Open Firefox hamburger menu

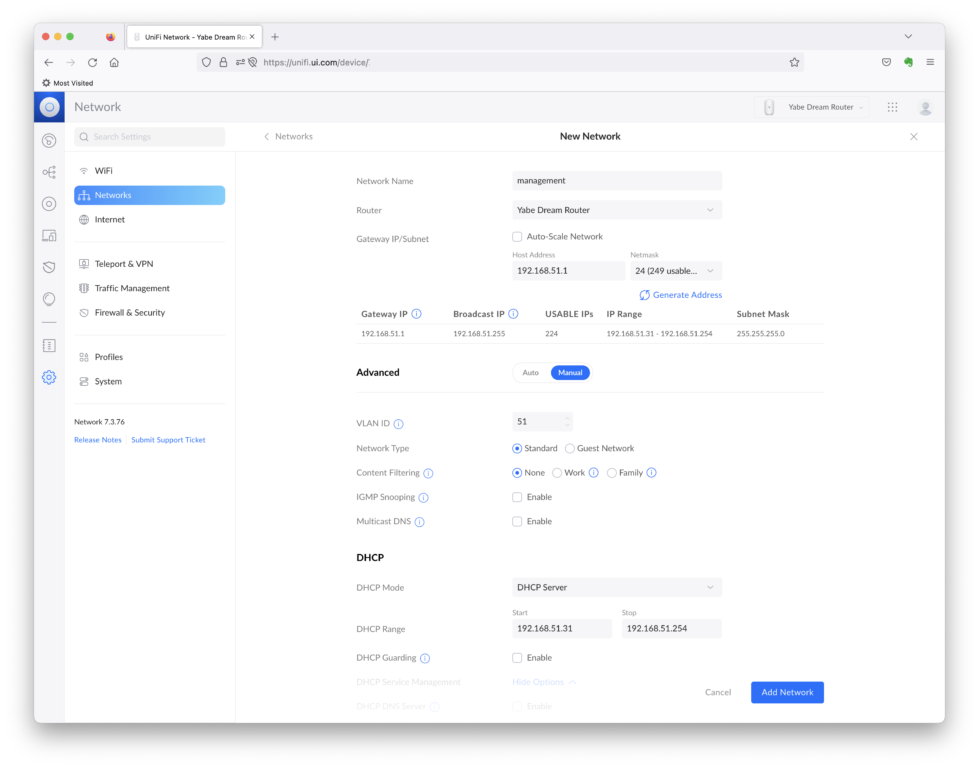click(x=930, y=62)
